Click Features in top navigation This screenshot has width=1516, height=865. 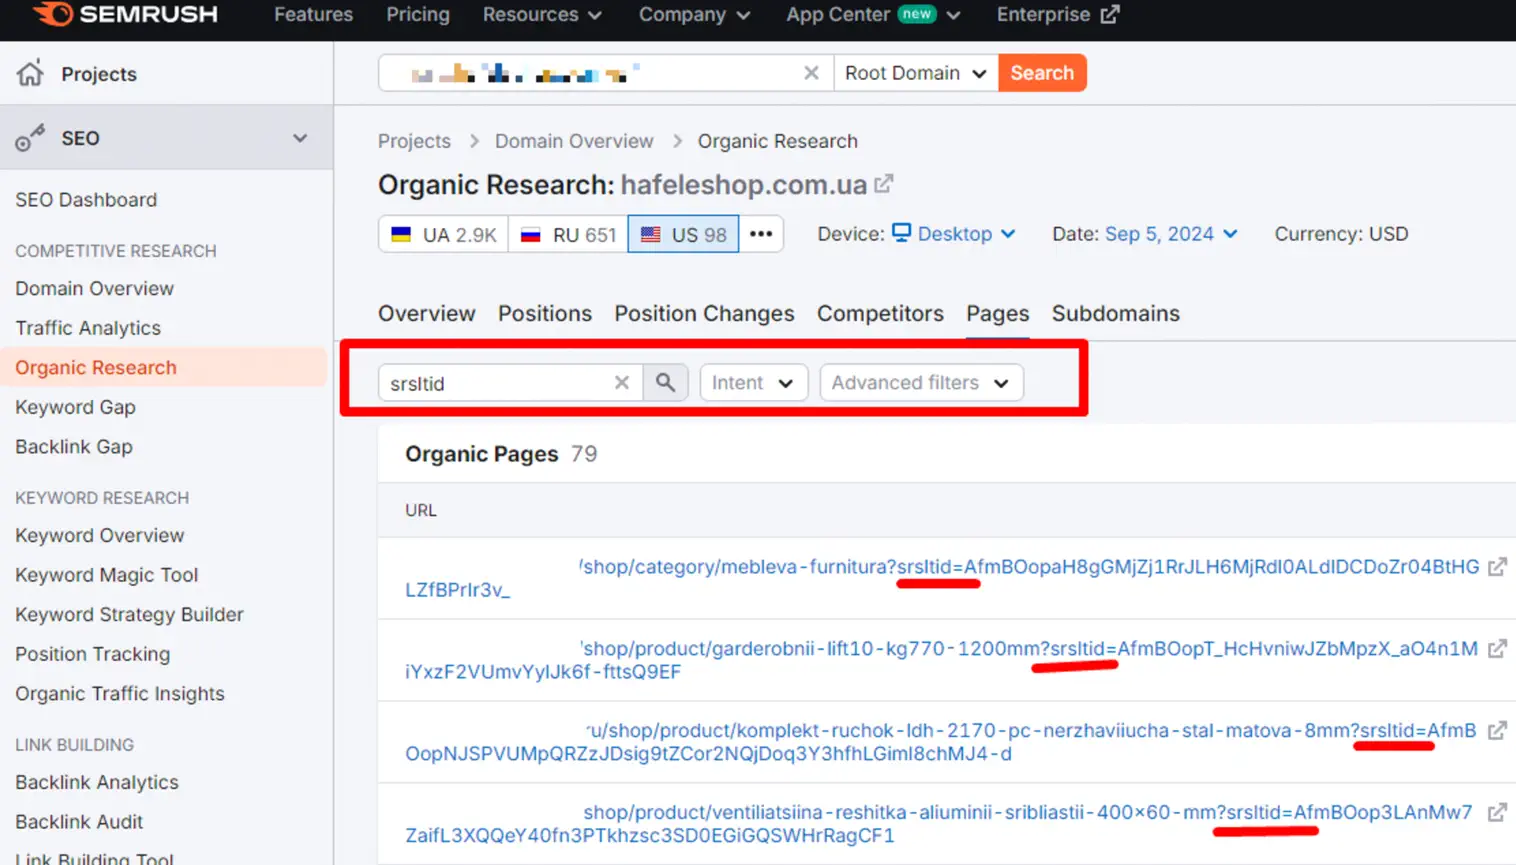[x=313, y=15]
